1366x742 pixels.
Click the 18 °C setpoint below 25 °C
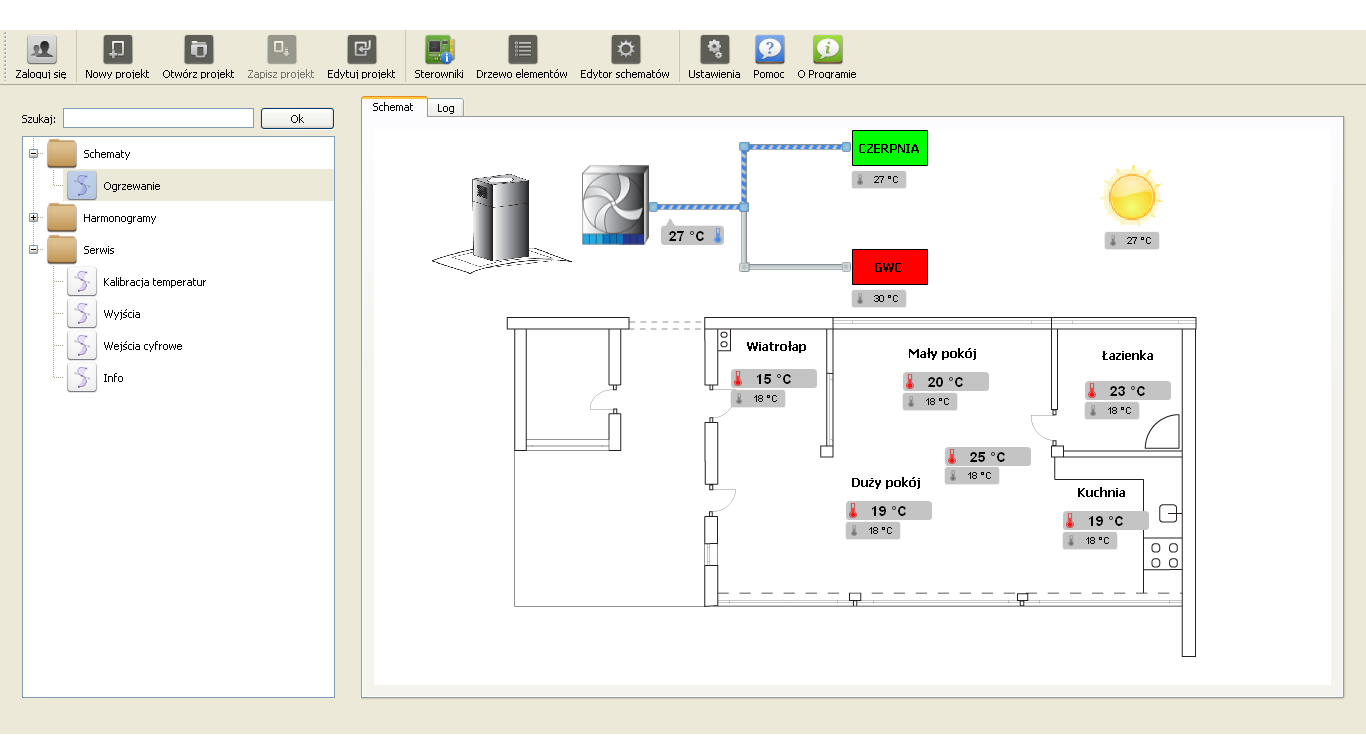coord(972,475)
